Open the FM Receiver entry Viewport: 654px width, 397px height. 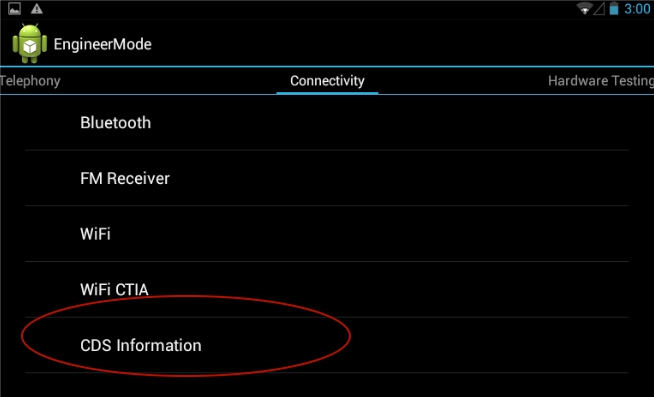(327, 178)
